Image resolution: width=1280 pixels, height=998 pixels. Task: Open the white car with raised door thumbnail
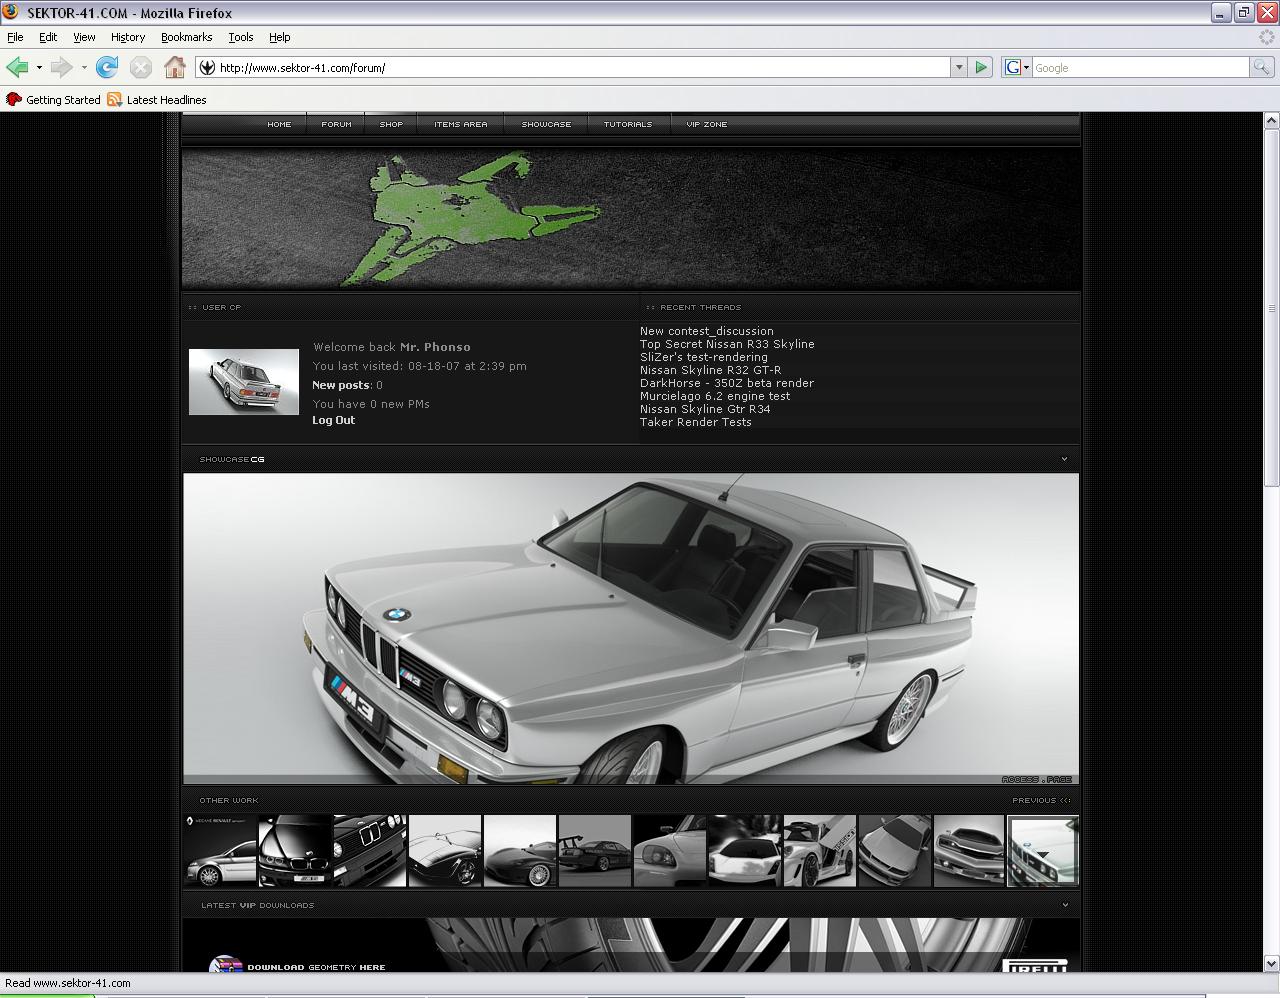coord(820,851)
